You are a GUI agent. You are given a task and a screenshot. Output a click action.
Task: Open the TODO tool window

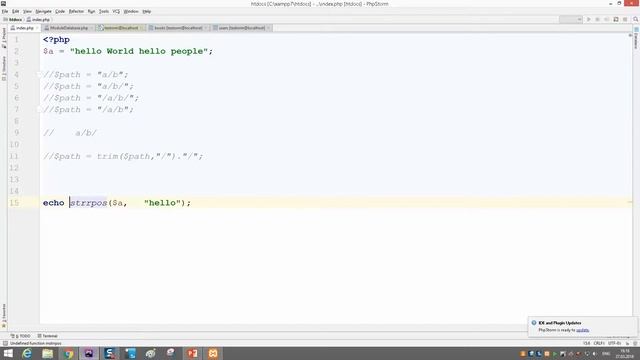click(x=20, y=336)
